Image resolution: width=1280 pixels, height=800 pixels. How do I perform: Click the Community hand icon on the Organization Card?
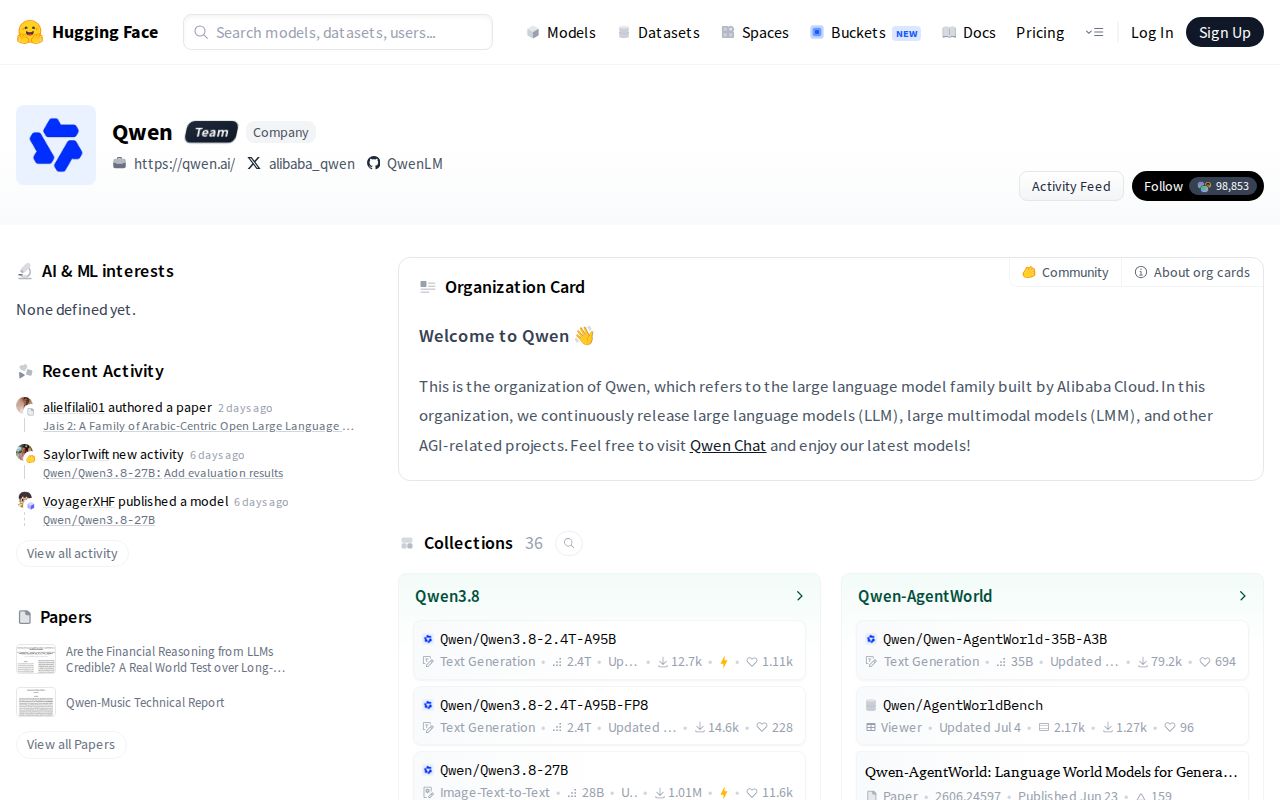(x=1029, y=272)
